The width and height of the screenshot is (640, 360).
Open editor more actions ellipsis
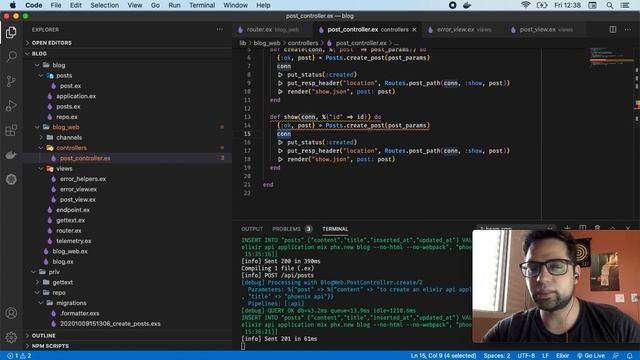click(x=628, y=29)
